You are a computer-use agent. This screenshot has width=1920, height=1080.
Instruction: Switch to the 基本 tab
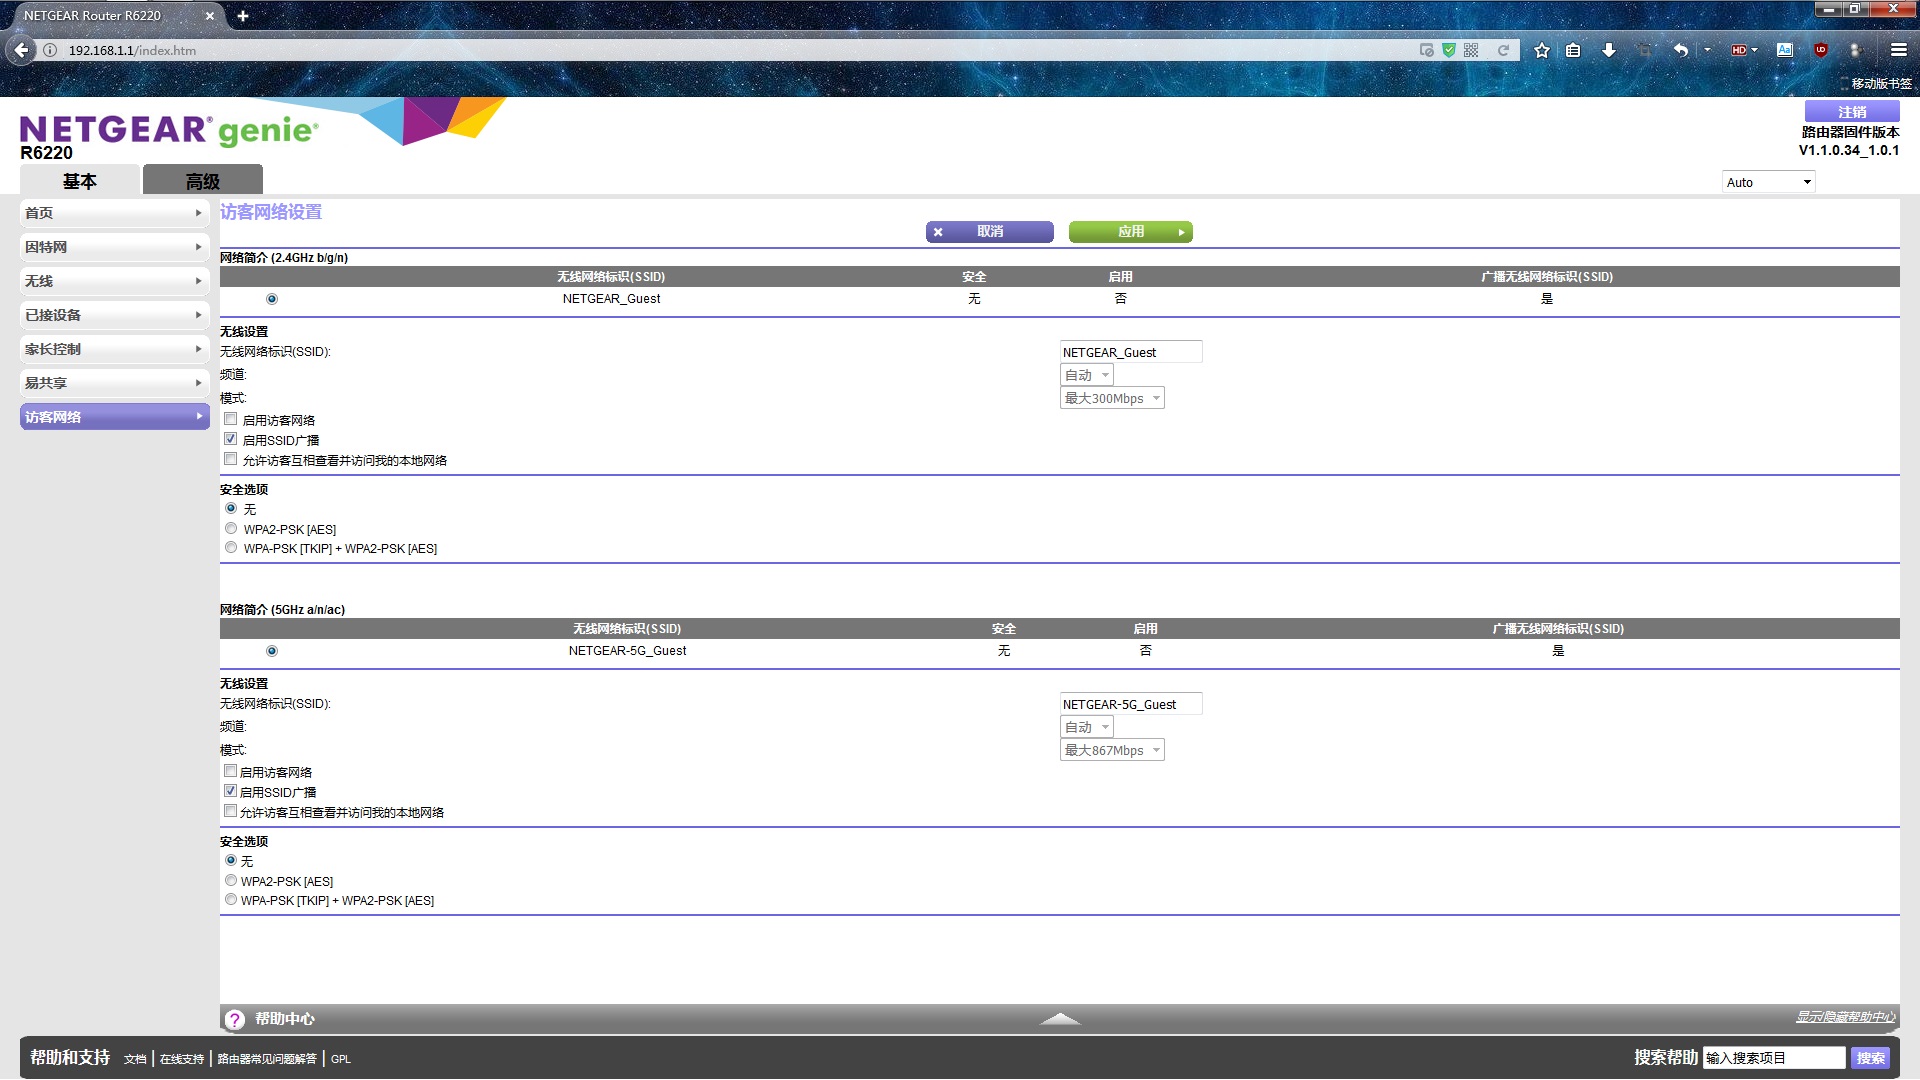[80, 181]
